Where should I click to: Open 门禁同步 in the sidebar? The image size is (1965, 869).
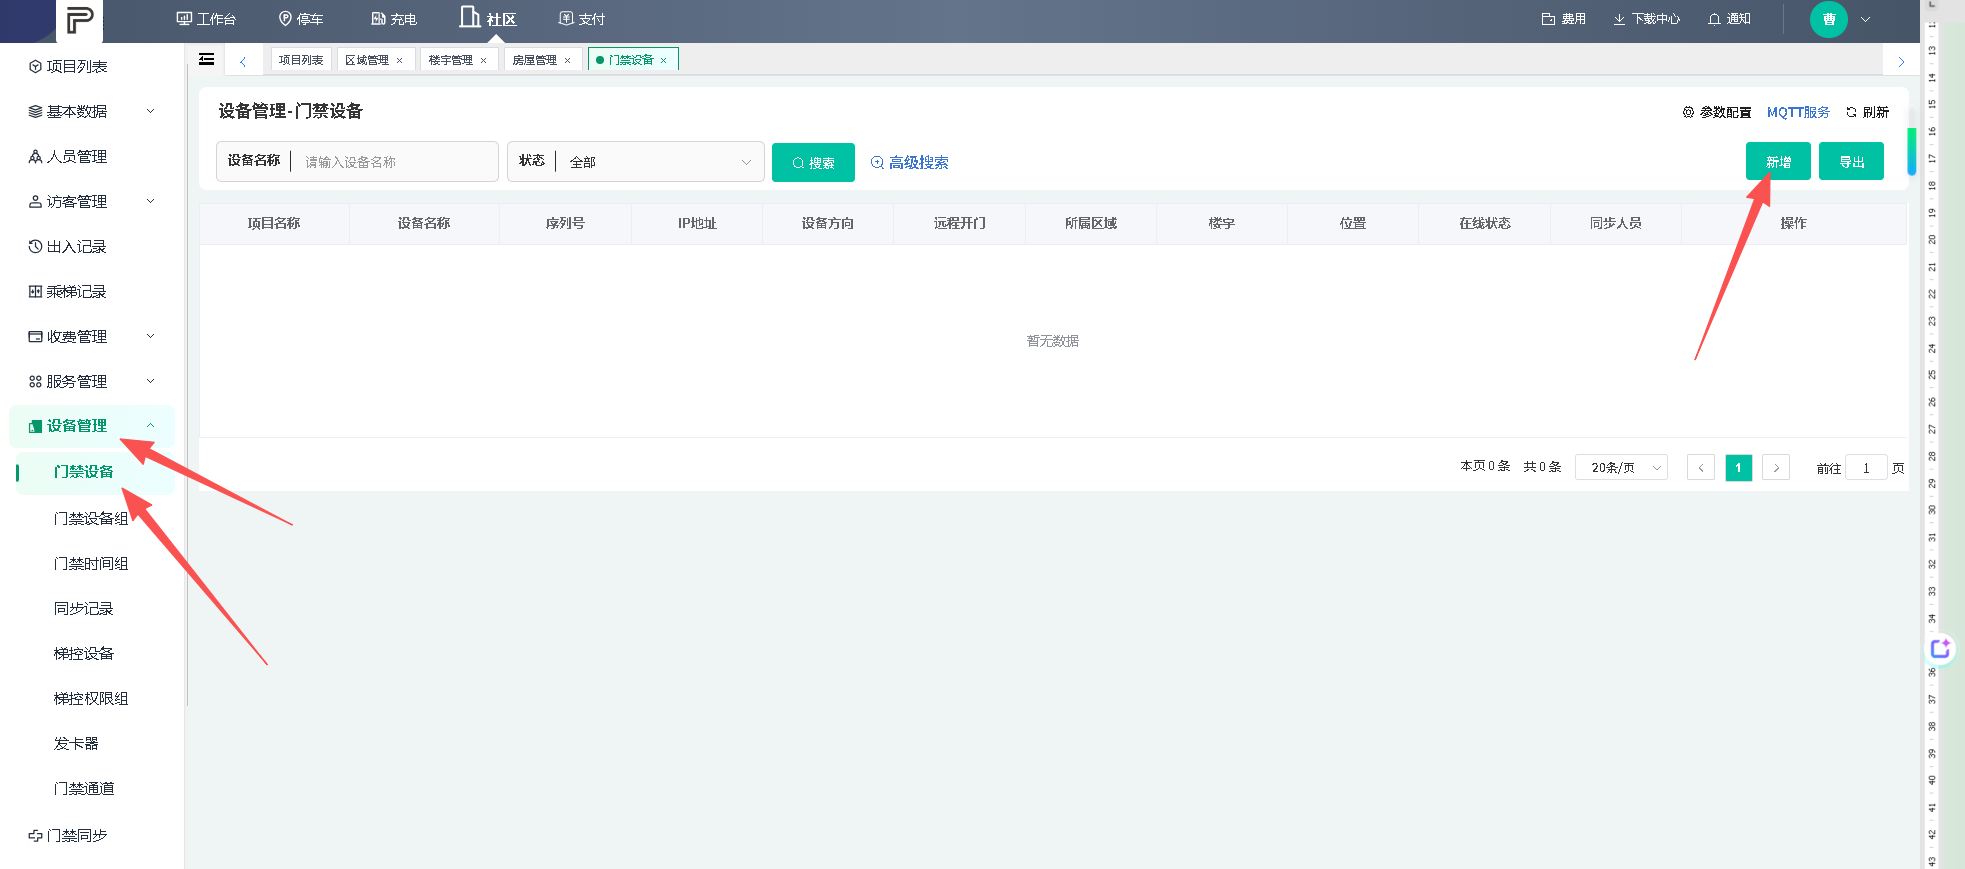coord(77,835)
